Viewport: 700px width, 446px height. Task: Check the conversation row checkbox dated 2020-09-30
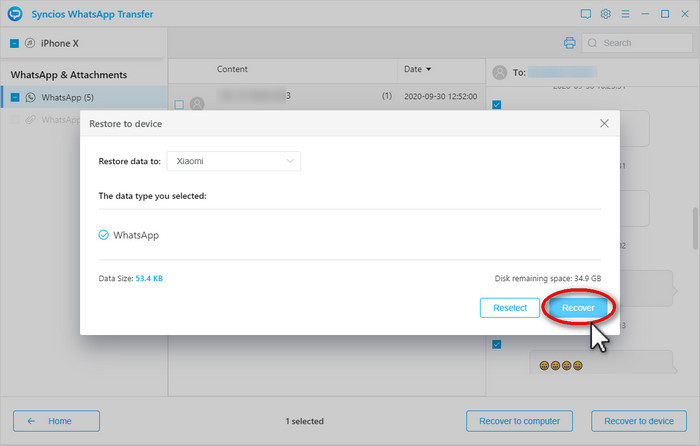pos(179,104)
